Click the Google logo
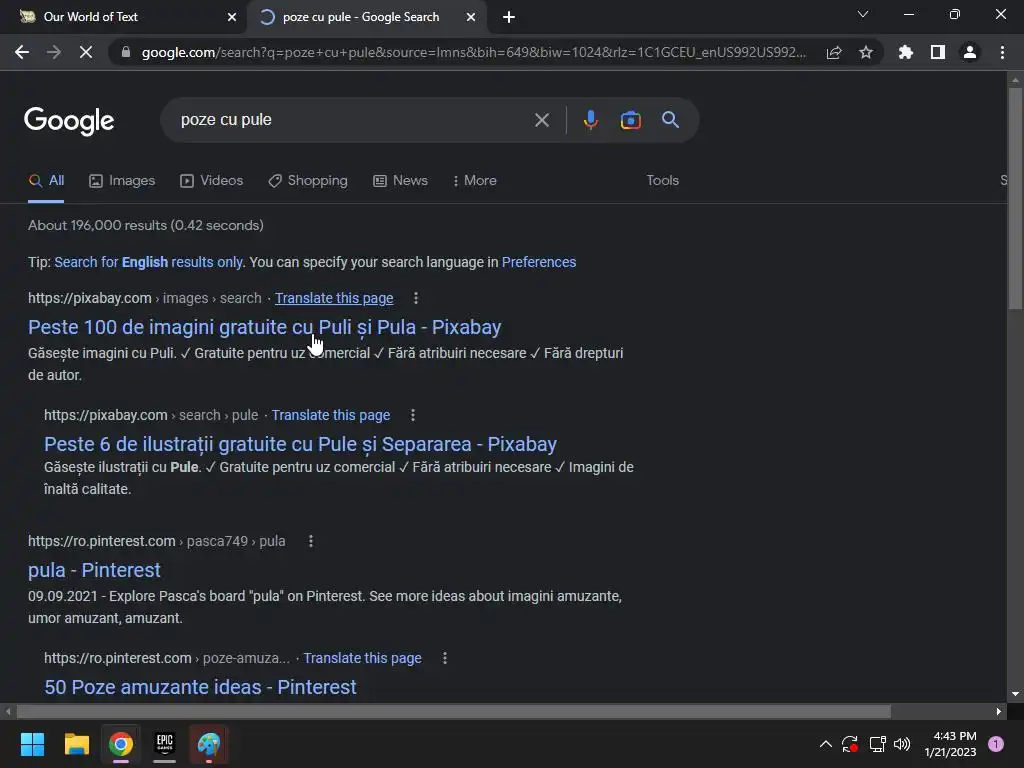1024x768 pixels. point(69,120)
